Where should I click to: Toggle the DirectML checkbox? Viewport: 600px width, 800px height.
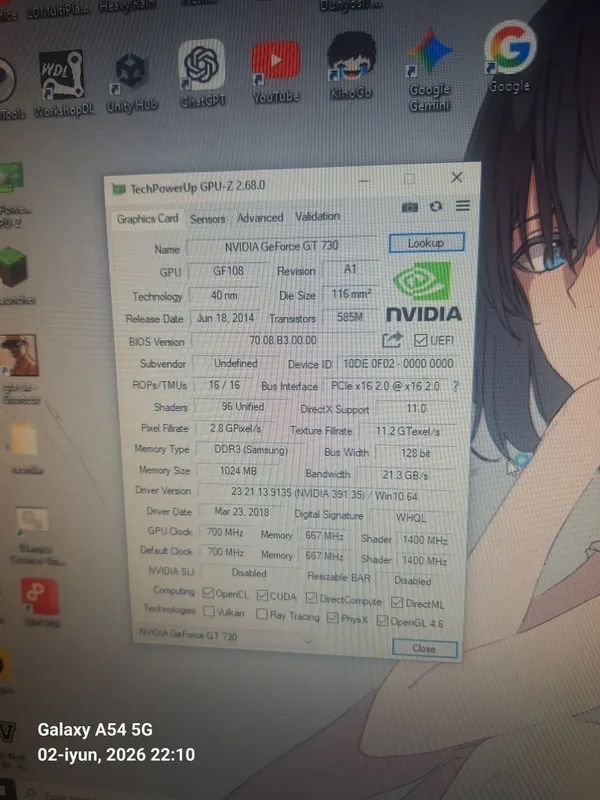(x=396, y=603)
